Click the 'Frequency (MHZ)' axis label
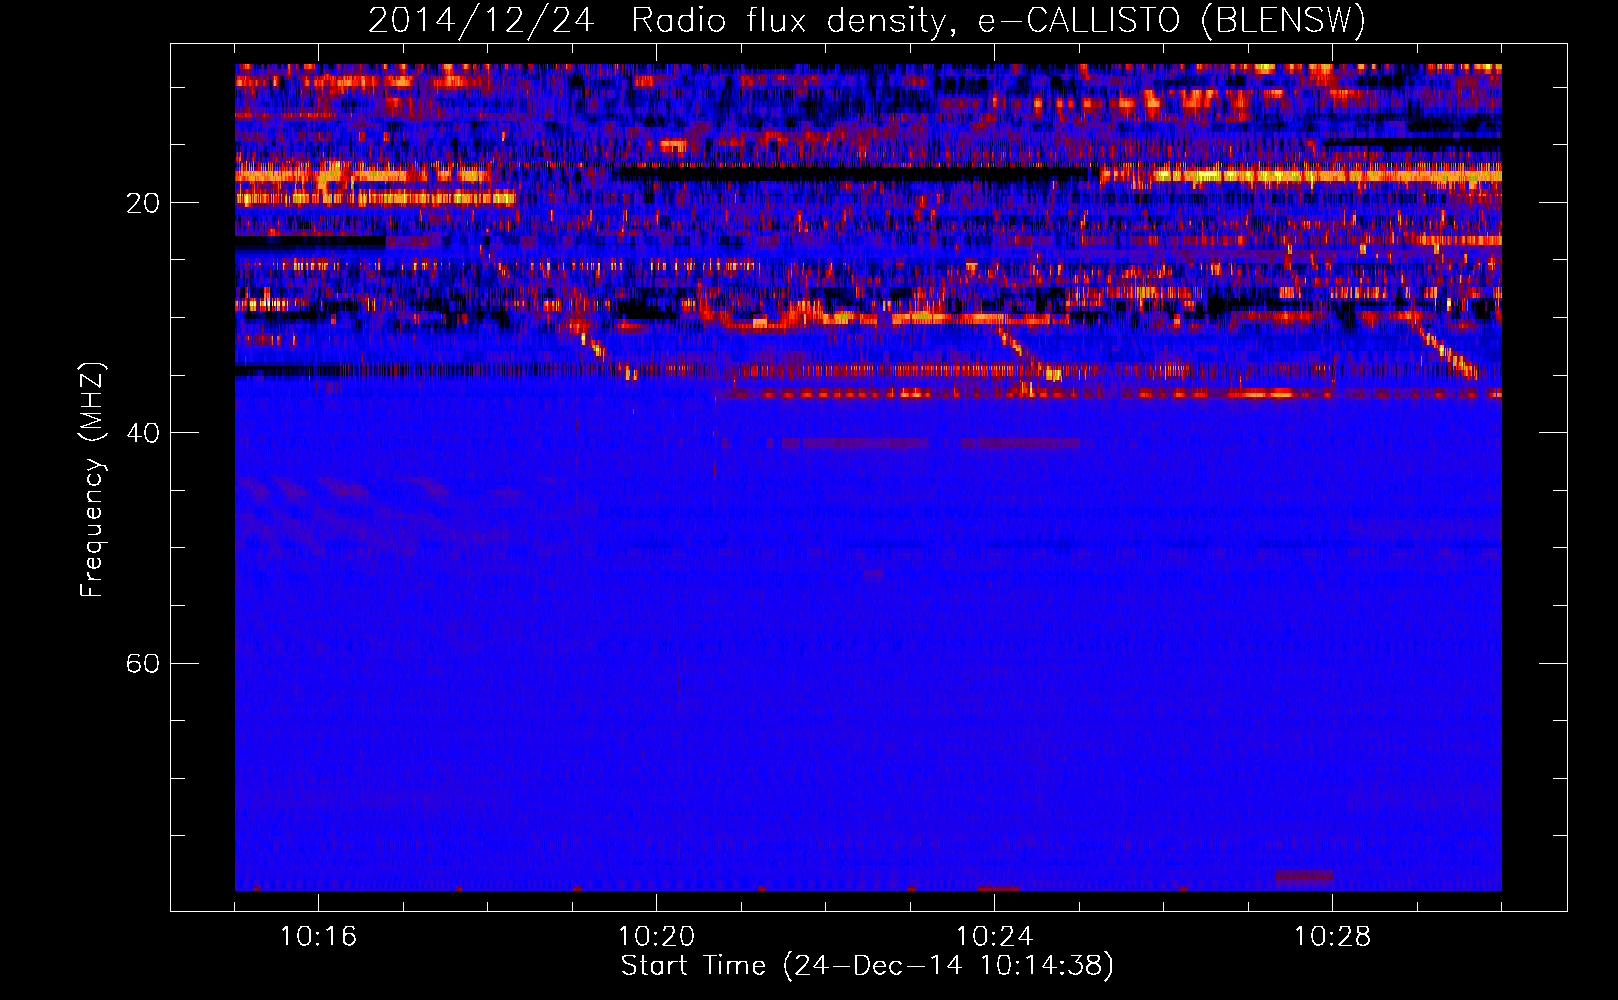This screenshot has height=1000, width=1618. (92, 480)
